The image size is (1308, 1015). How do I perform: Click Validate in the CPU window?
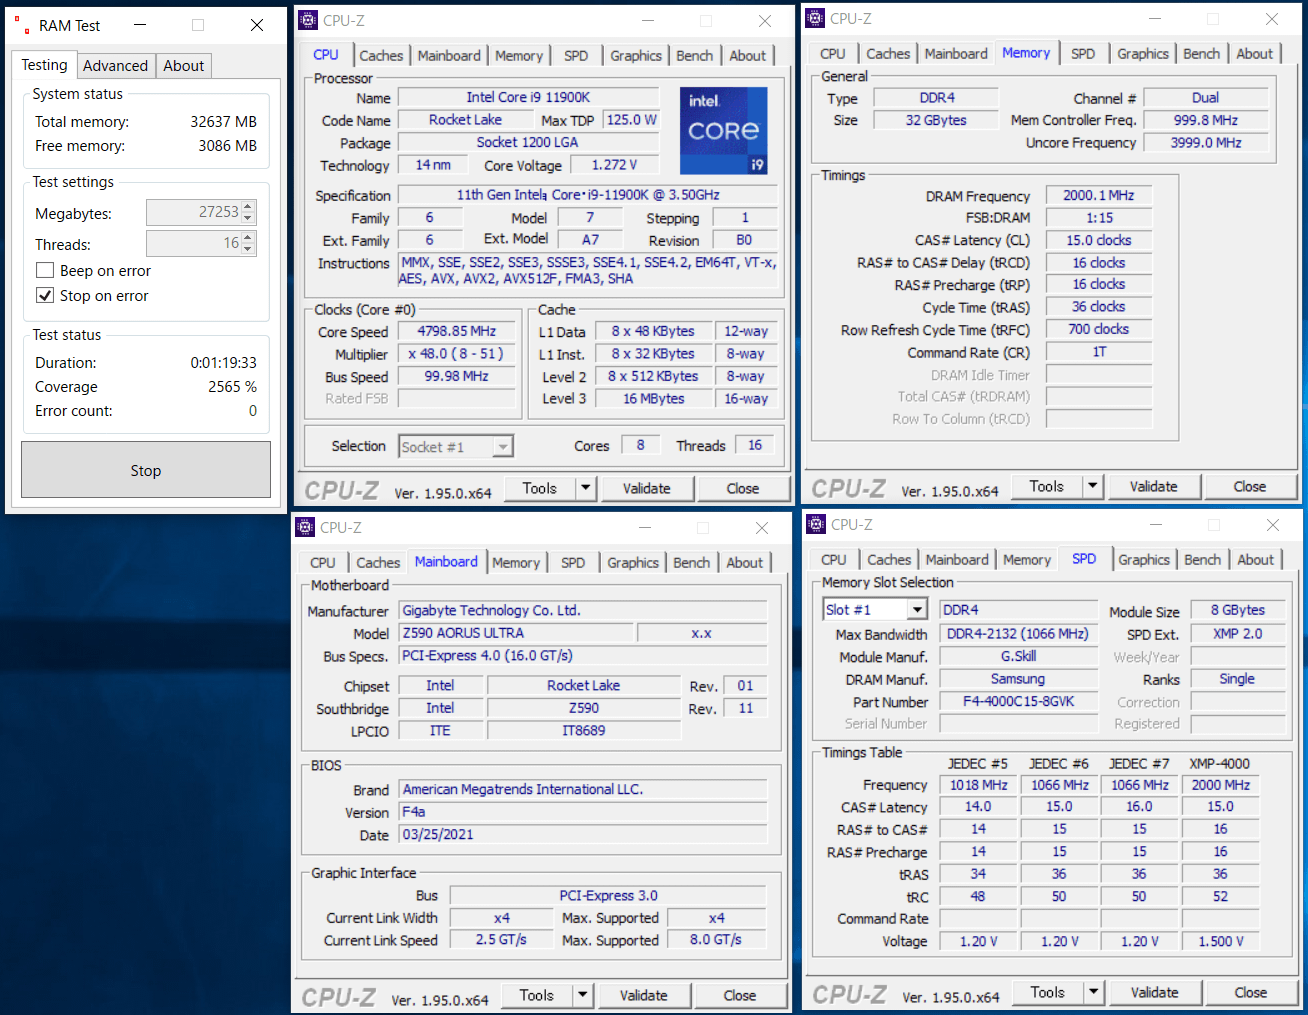647,488
